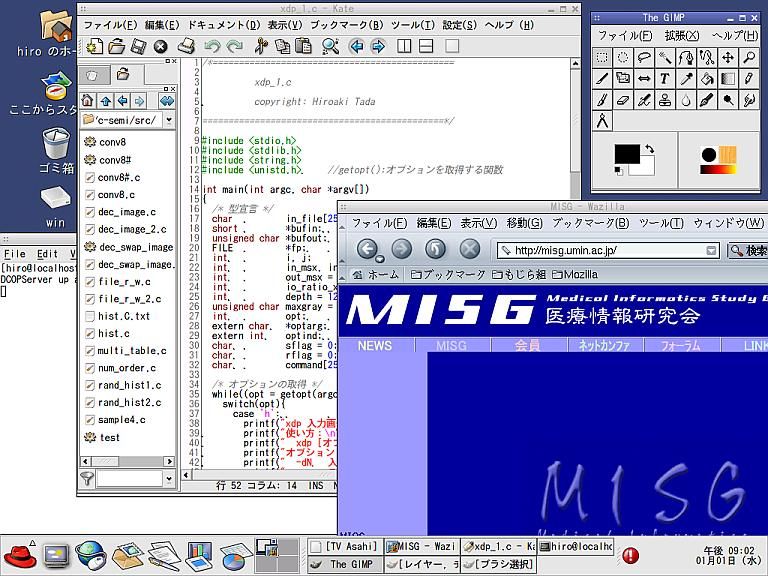The image size is (768, 576).
Task: Click the Cut scissors icon in Kate
Action: (x=261, y=47)
